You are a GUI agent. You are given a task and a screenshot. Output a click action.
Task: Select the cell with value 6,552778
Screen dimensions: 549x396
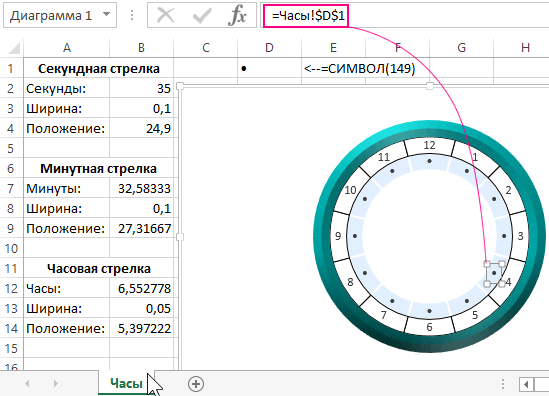(x=141, y=289)
